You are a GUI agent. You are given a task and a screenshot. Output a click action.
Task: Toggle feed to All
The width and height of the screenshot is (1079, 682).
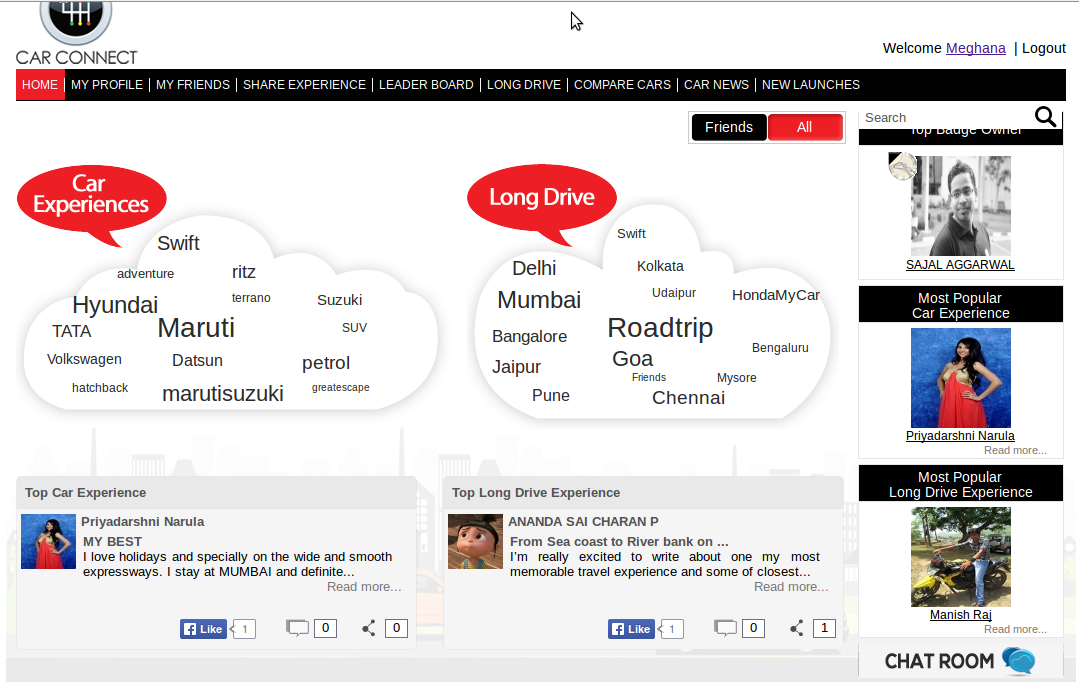pyautogui.click(x=804, y=127)
